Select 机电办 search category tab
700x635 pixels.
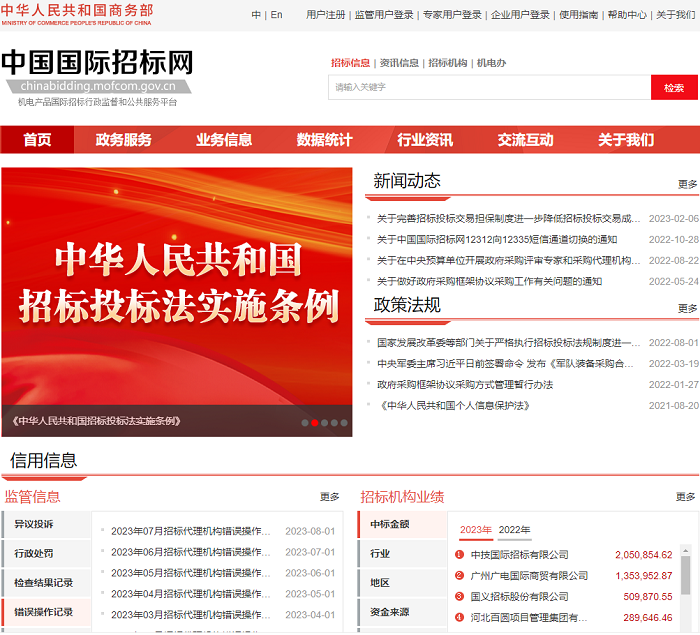(x=492, y=63)
